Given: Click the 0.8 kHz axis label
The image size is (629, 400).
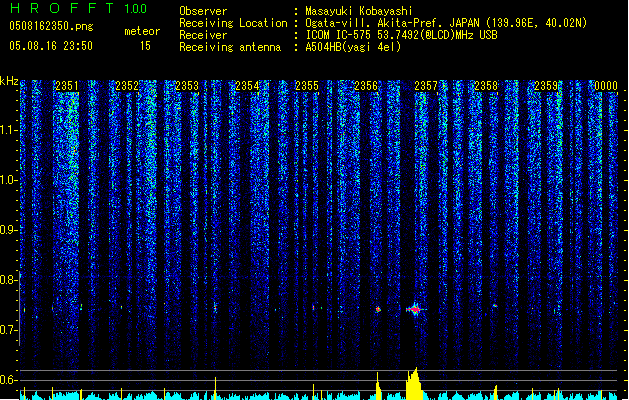Looking at the screenshot, I should (x=8, y=280).
